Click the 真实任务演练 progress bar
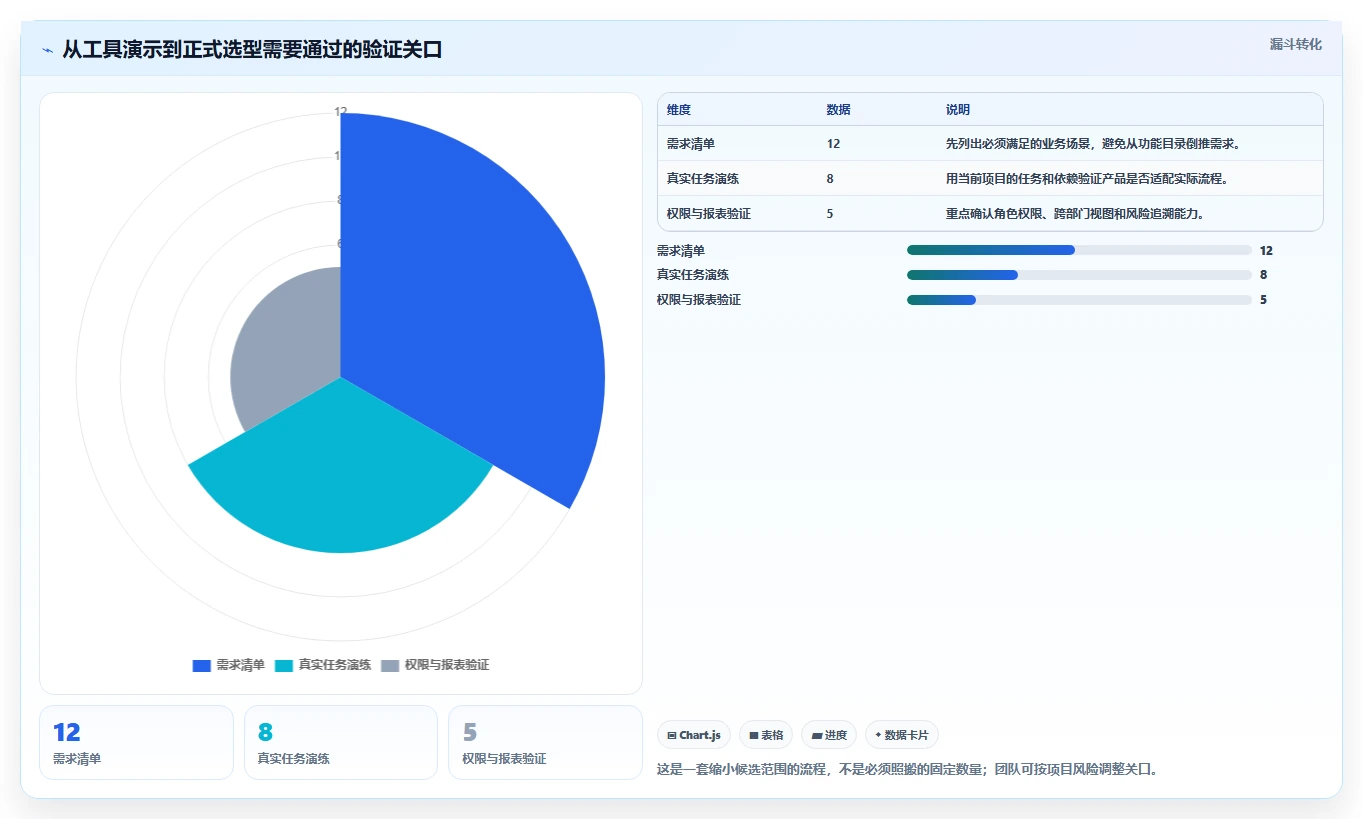The image size is (1363, 819). coord(1079,275)
